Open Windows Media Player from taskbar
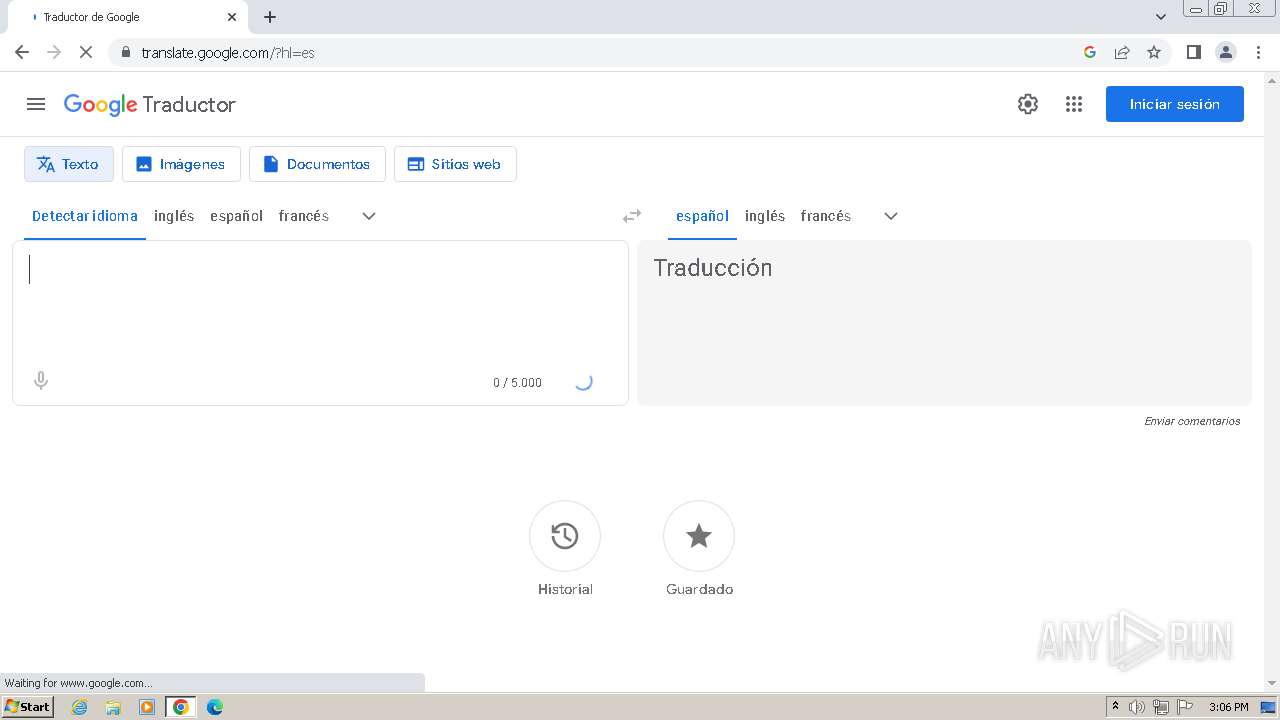The height and width of the screenshot is (720, 1280). [x=147, y=707]
